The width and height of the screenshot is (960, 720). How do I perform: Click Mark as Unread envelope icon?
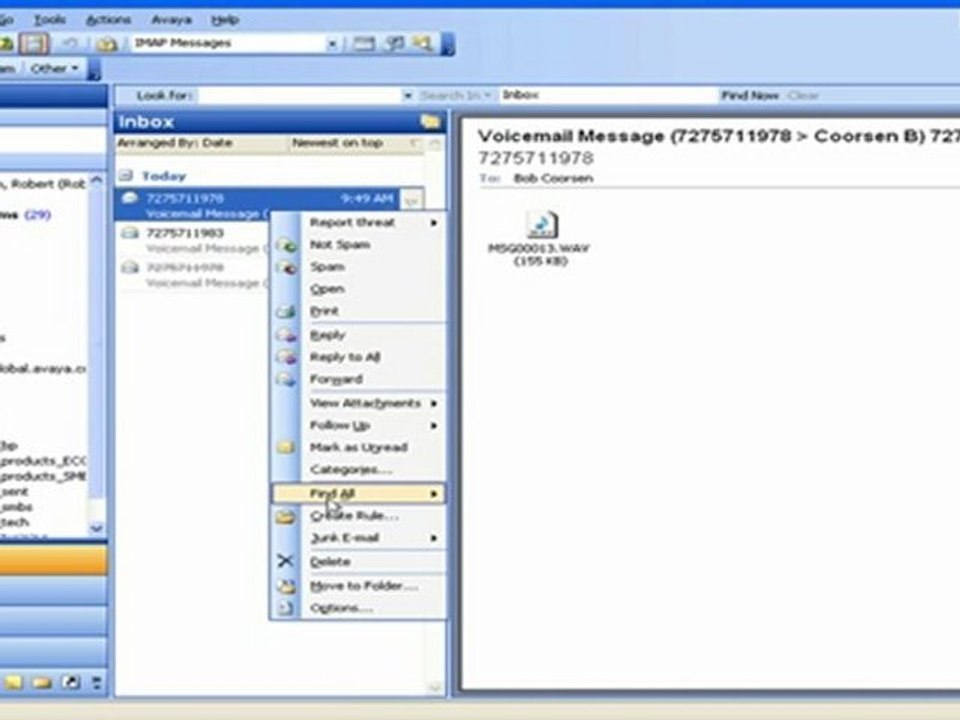(x=286, y=447)
